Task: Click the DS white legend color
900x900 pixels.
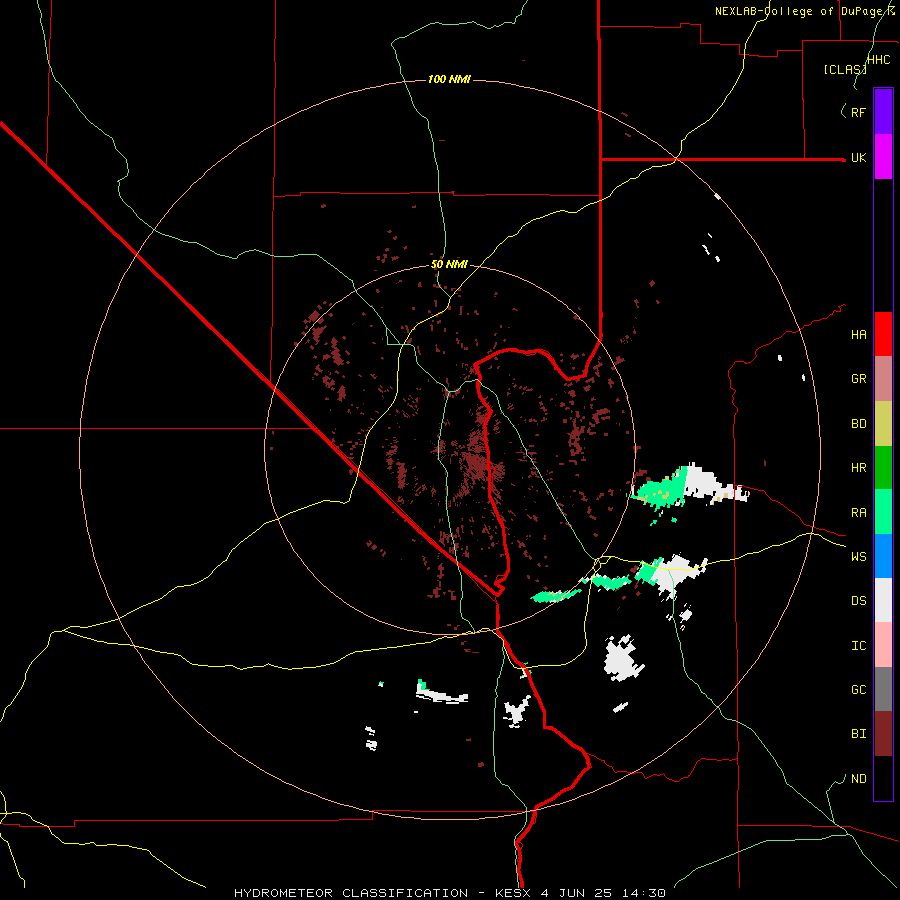Action: (x=883, y=600)
